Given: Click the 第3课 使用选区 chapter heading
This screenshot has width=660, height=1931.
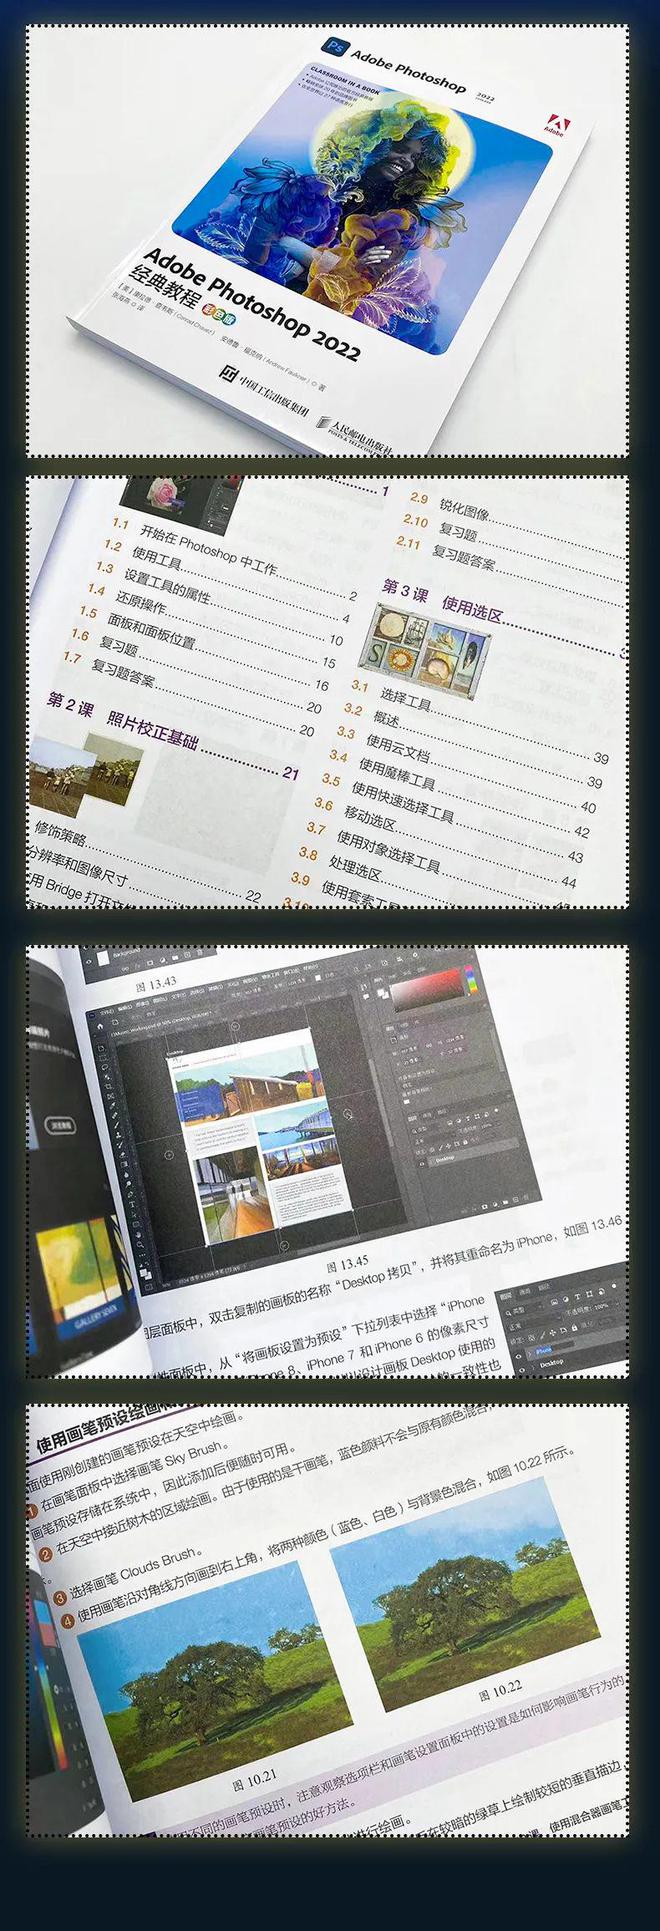Looking at the screenshot, I should point(441,600).
